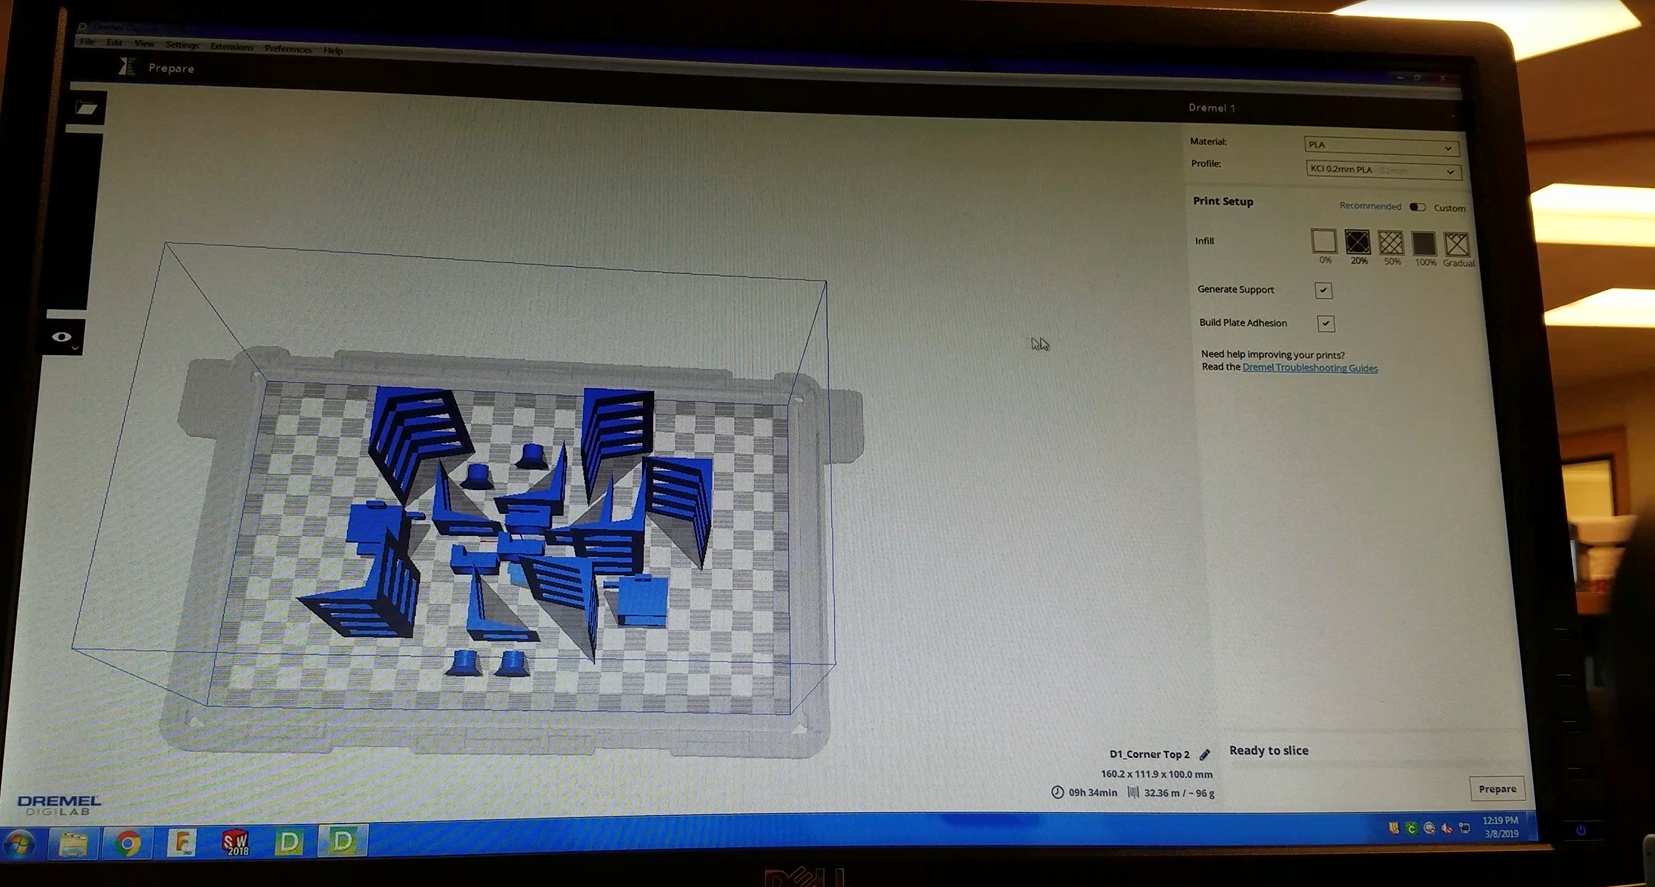Open the Settings menu
This screenshot has height=887, width=1655.
click(182, 45)
